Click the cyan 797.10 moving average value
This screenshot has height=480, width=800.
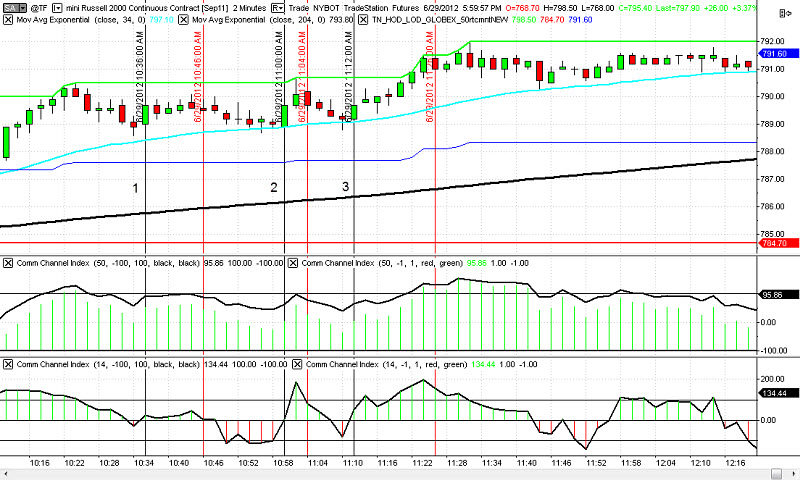tap(161, 20)
